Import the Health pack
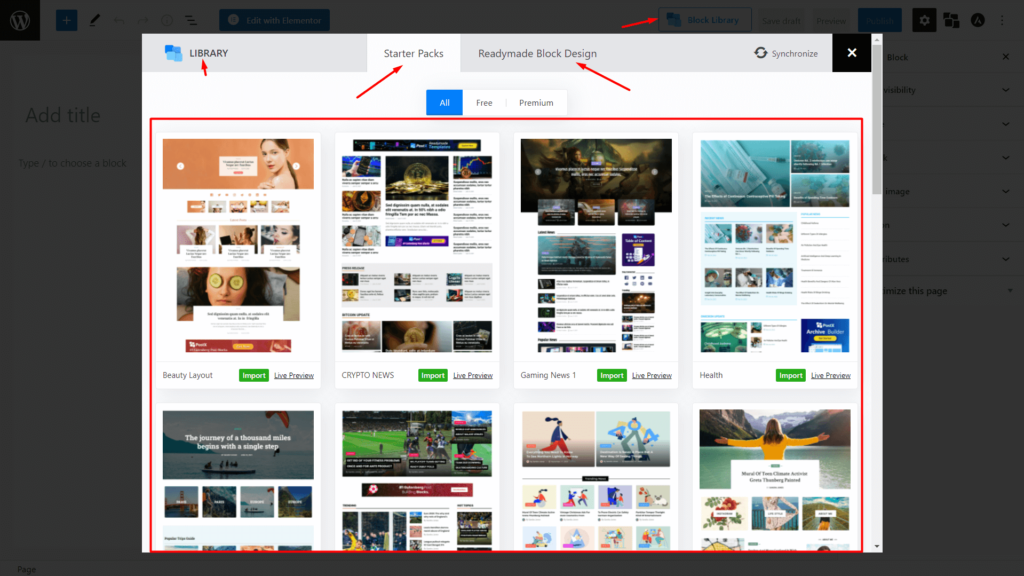This screenshot has height=576, width=1024. (790, 376)
